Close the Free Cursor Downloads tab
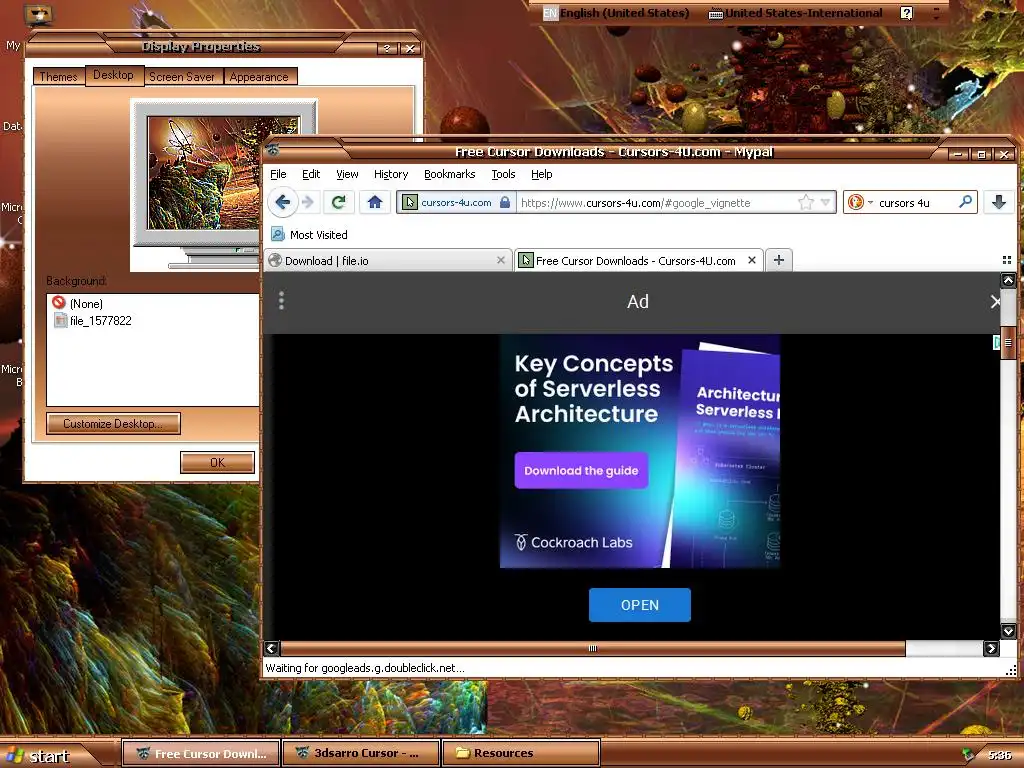 [x=752, y=260]
